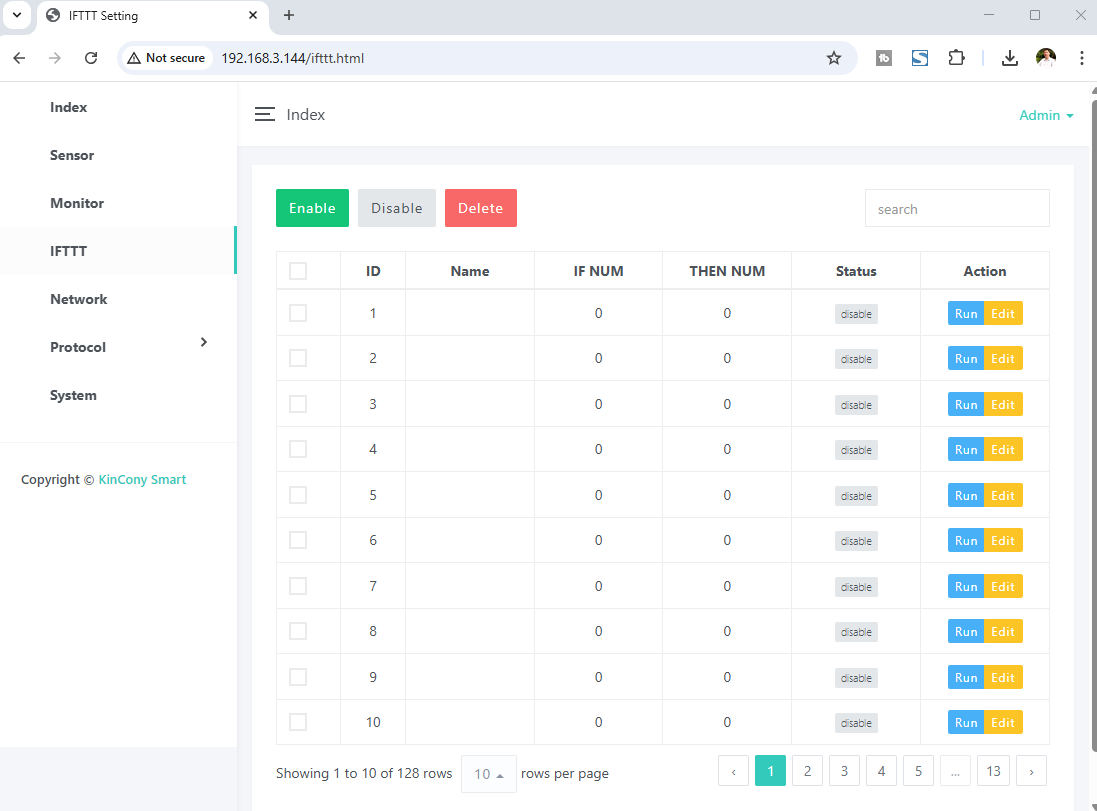The width and height of the screenshot is (1097, 811).
Task: Select the checkbox for row ID 3
Action: coord(298,404)
